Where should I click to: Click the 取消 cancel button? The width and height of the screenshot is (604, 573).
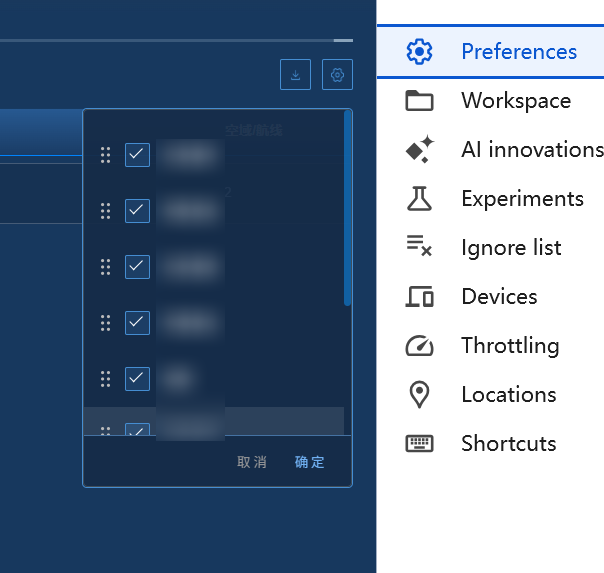click(252, 462)
